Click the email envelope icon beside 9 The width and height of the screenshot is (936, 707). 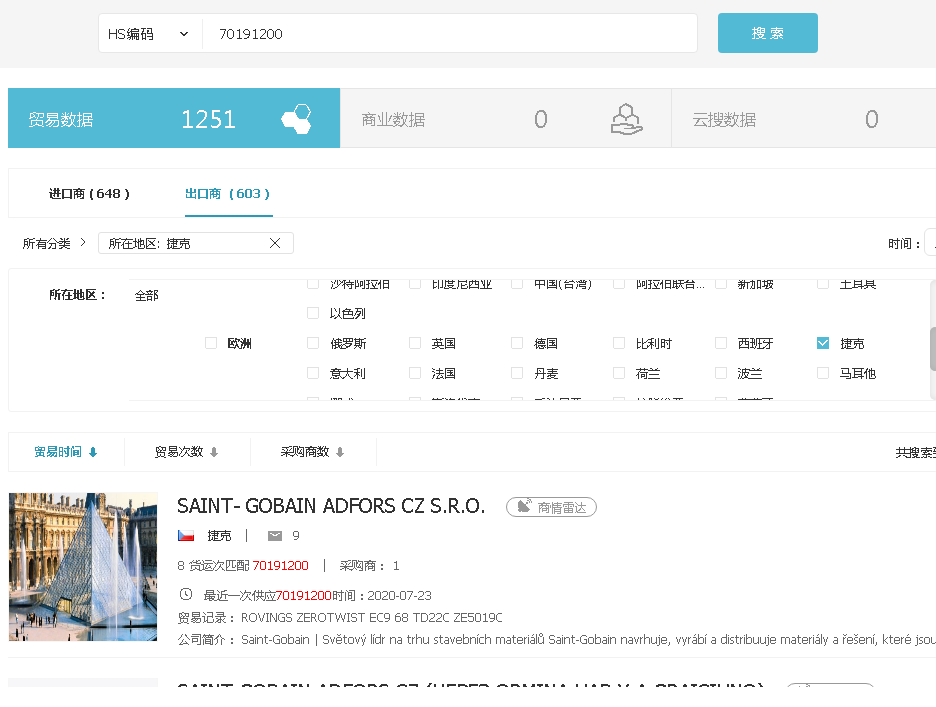(x=275, y=536)
